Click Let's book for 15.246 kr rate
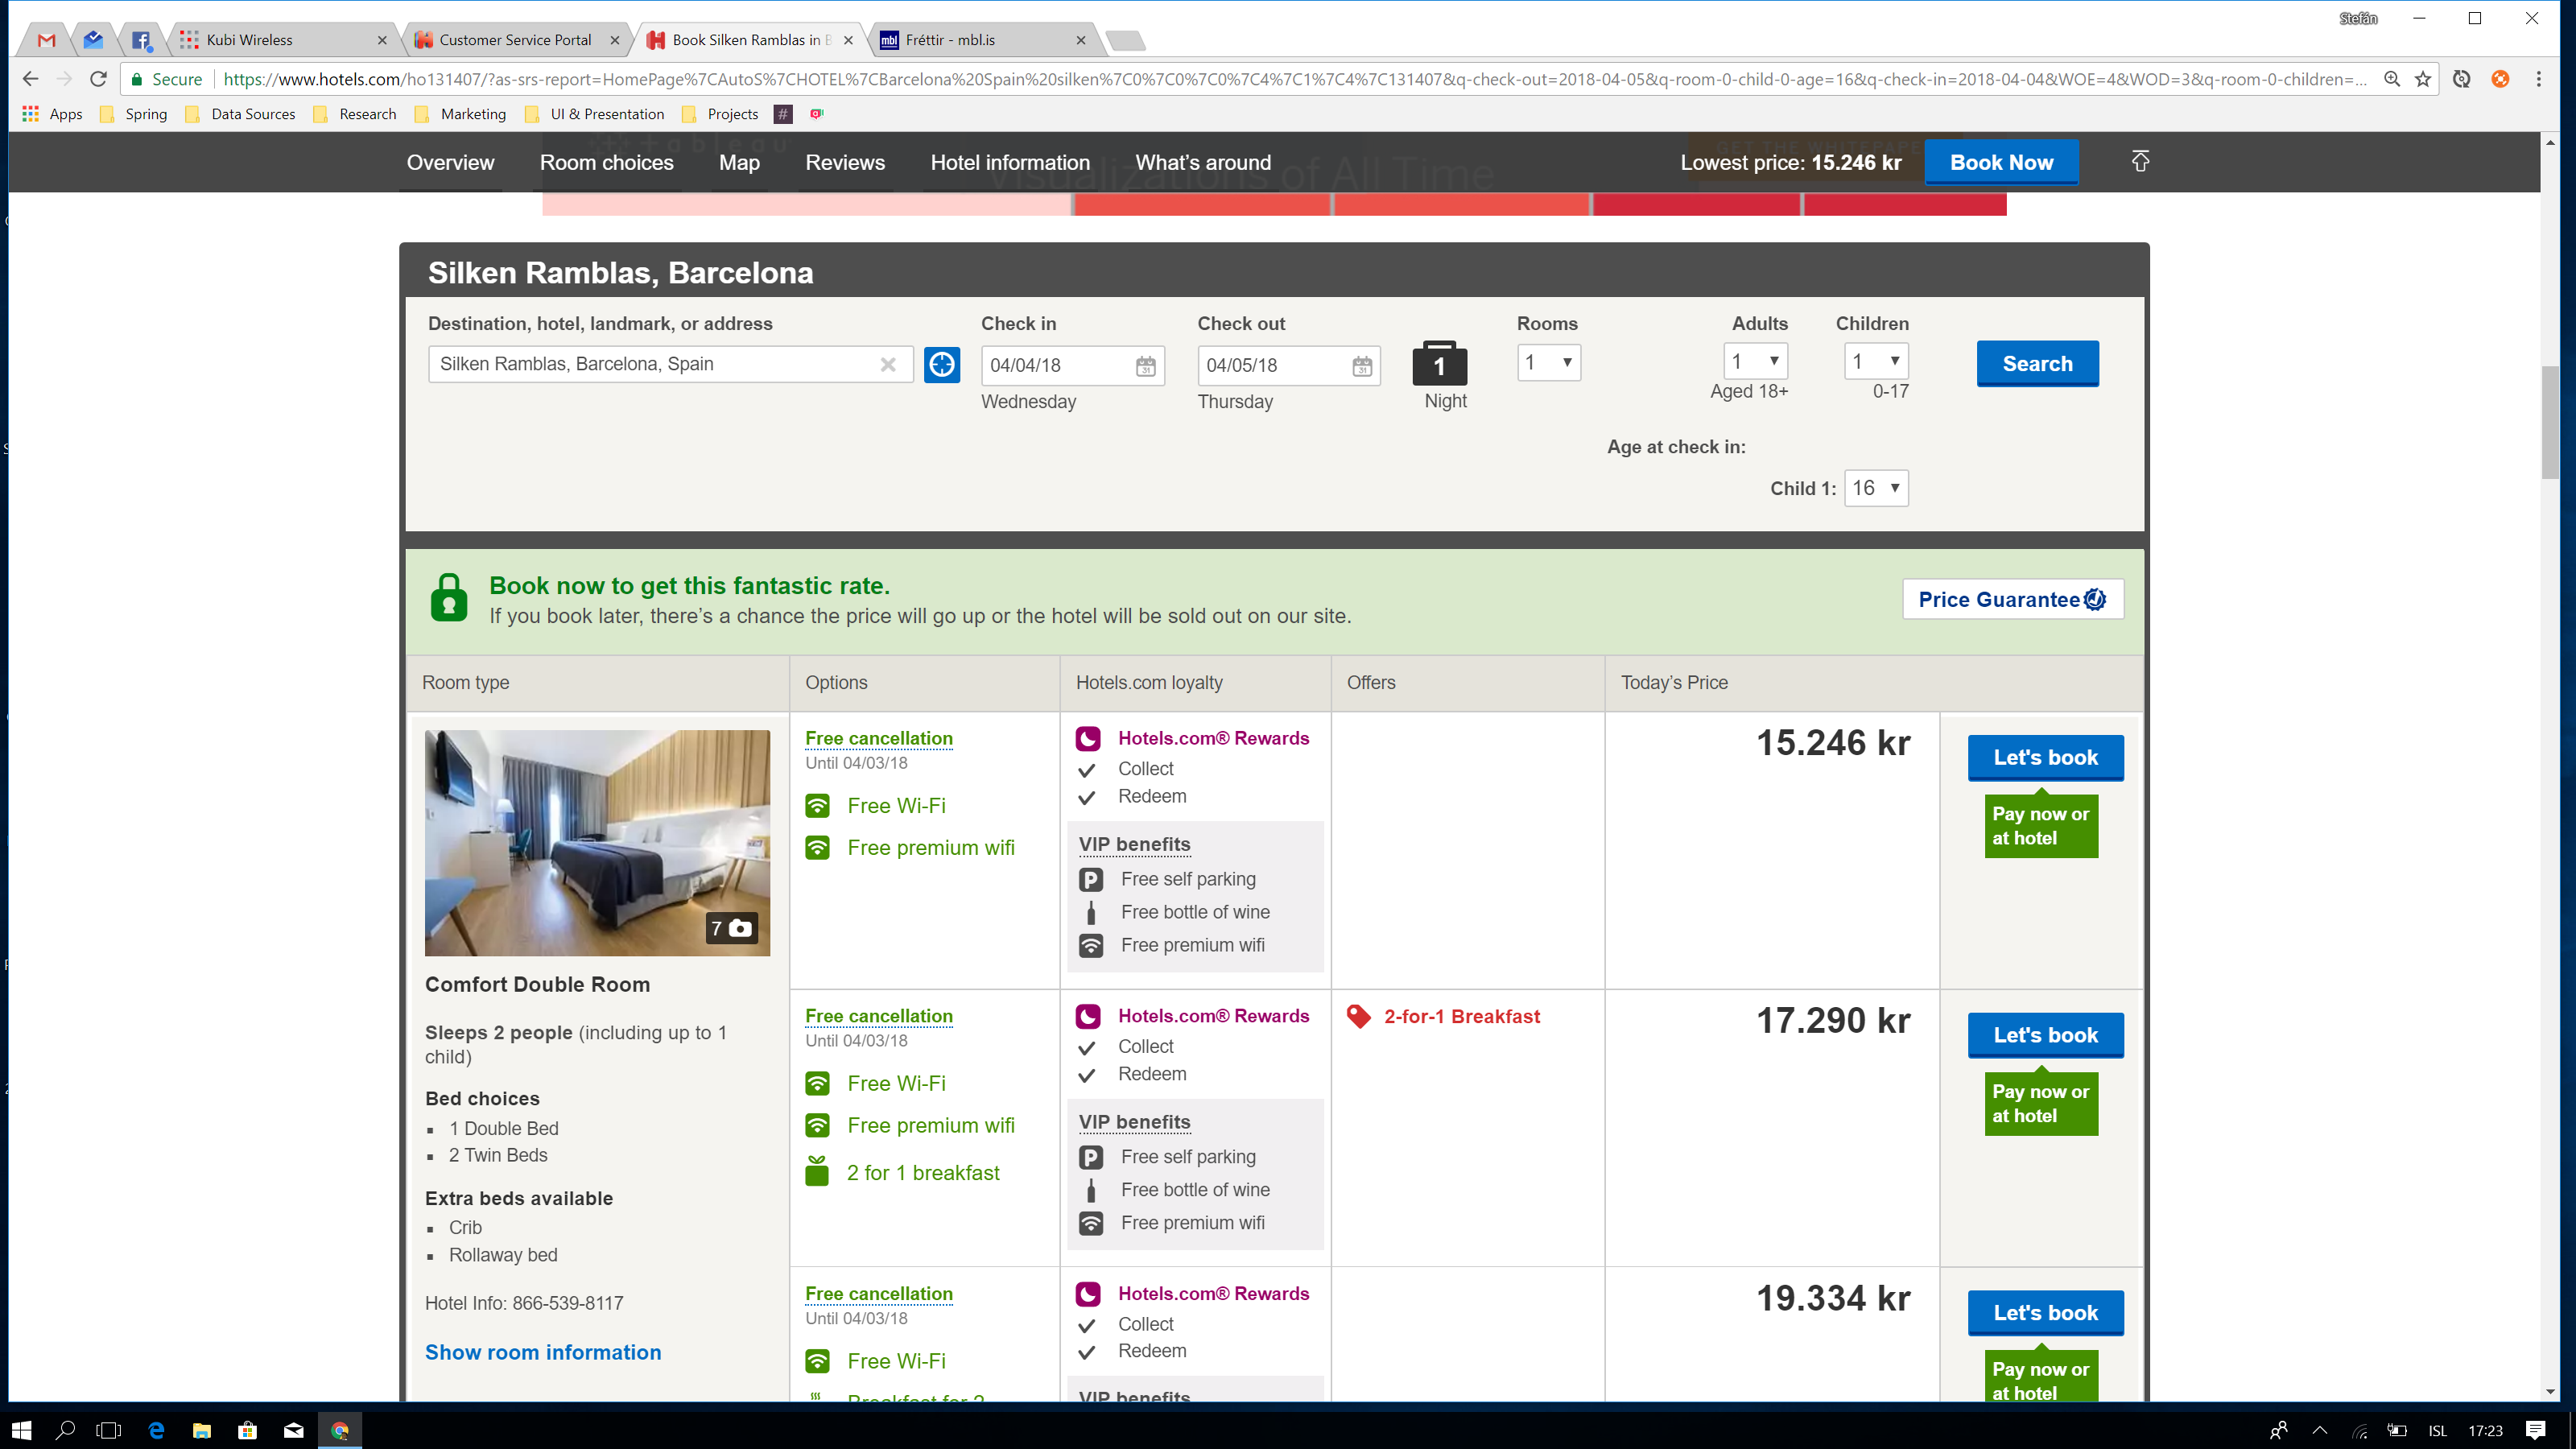Screen dimensions: 2576x1449 [2045, 757]
